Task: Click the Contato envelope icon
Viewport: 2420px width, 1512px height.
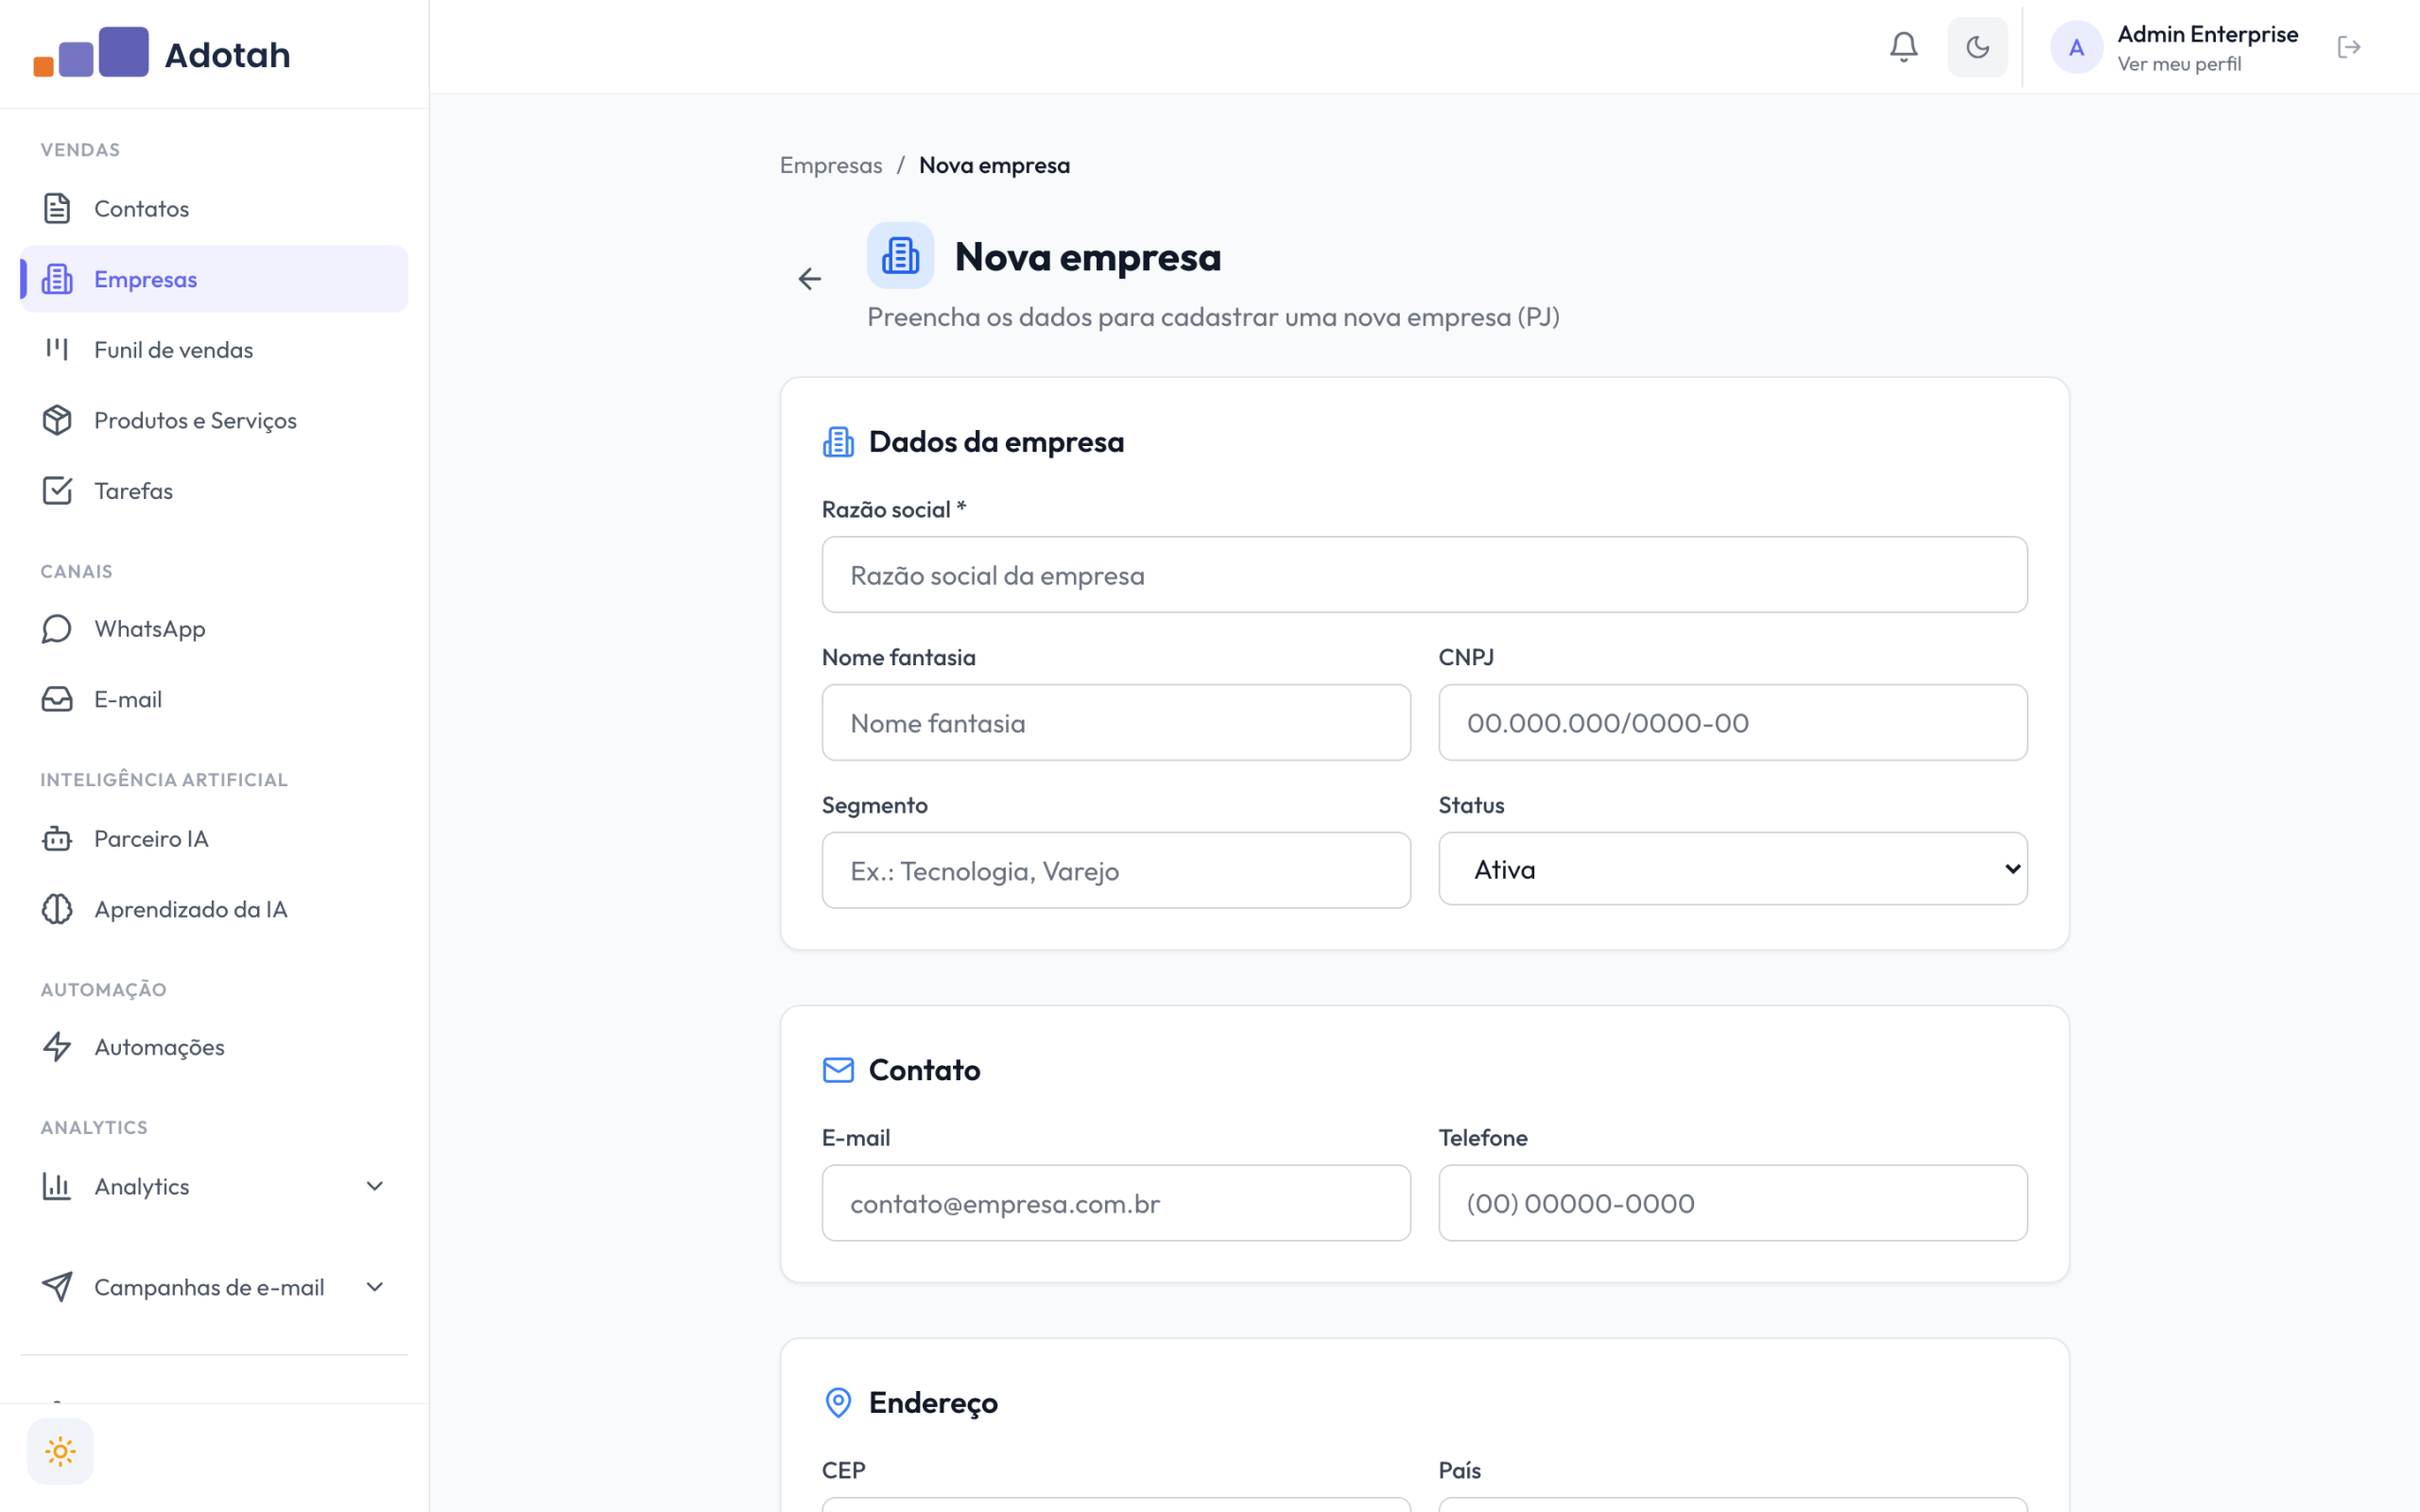Action: (838, 1070)
